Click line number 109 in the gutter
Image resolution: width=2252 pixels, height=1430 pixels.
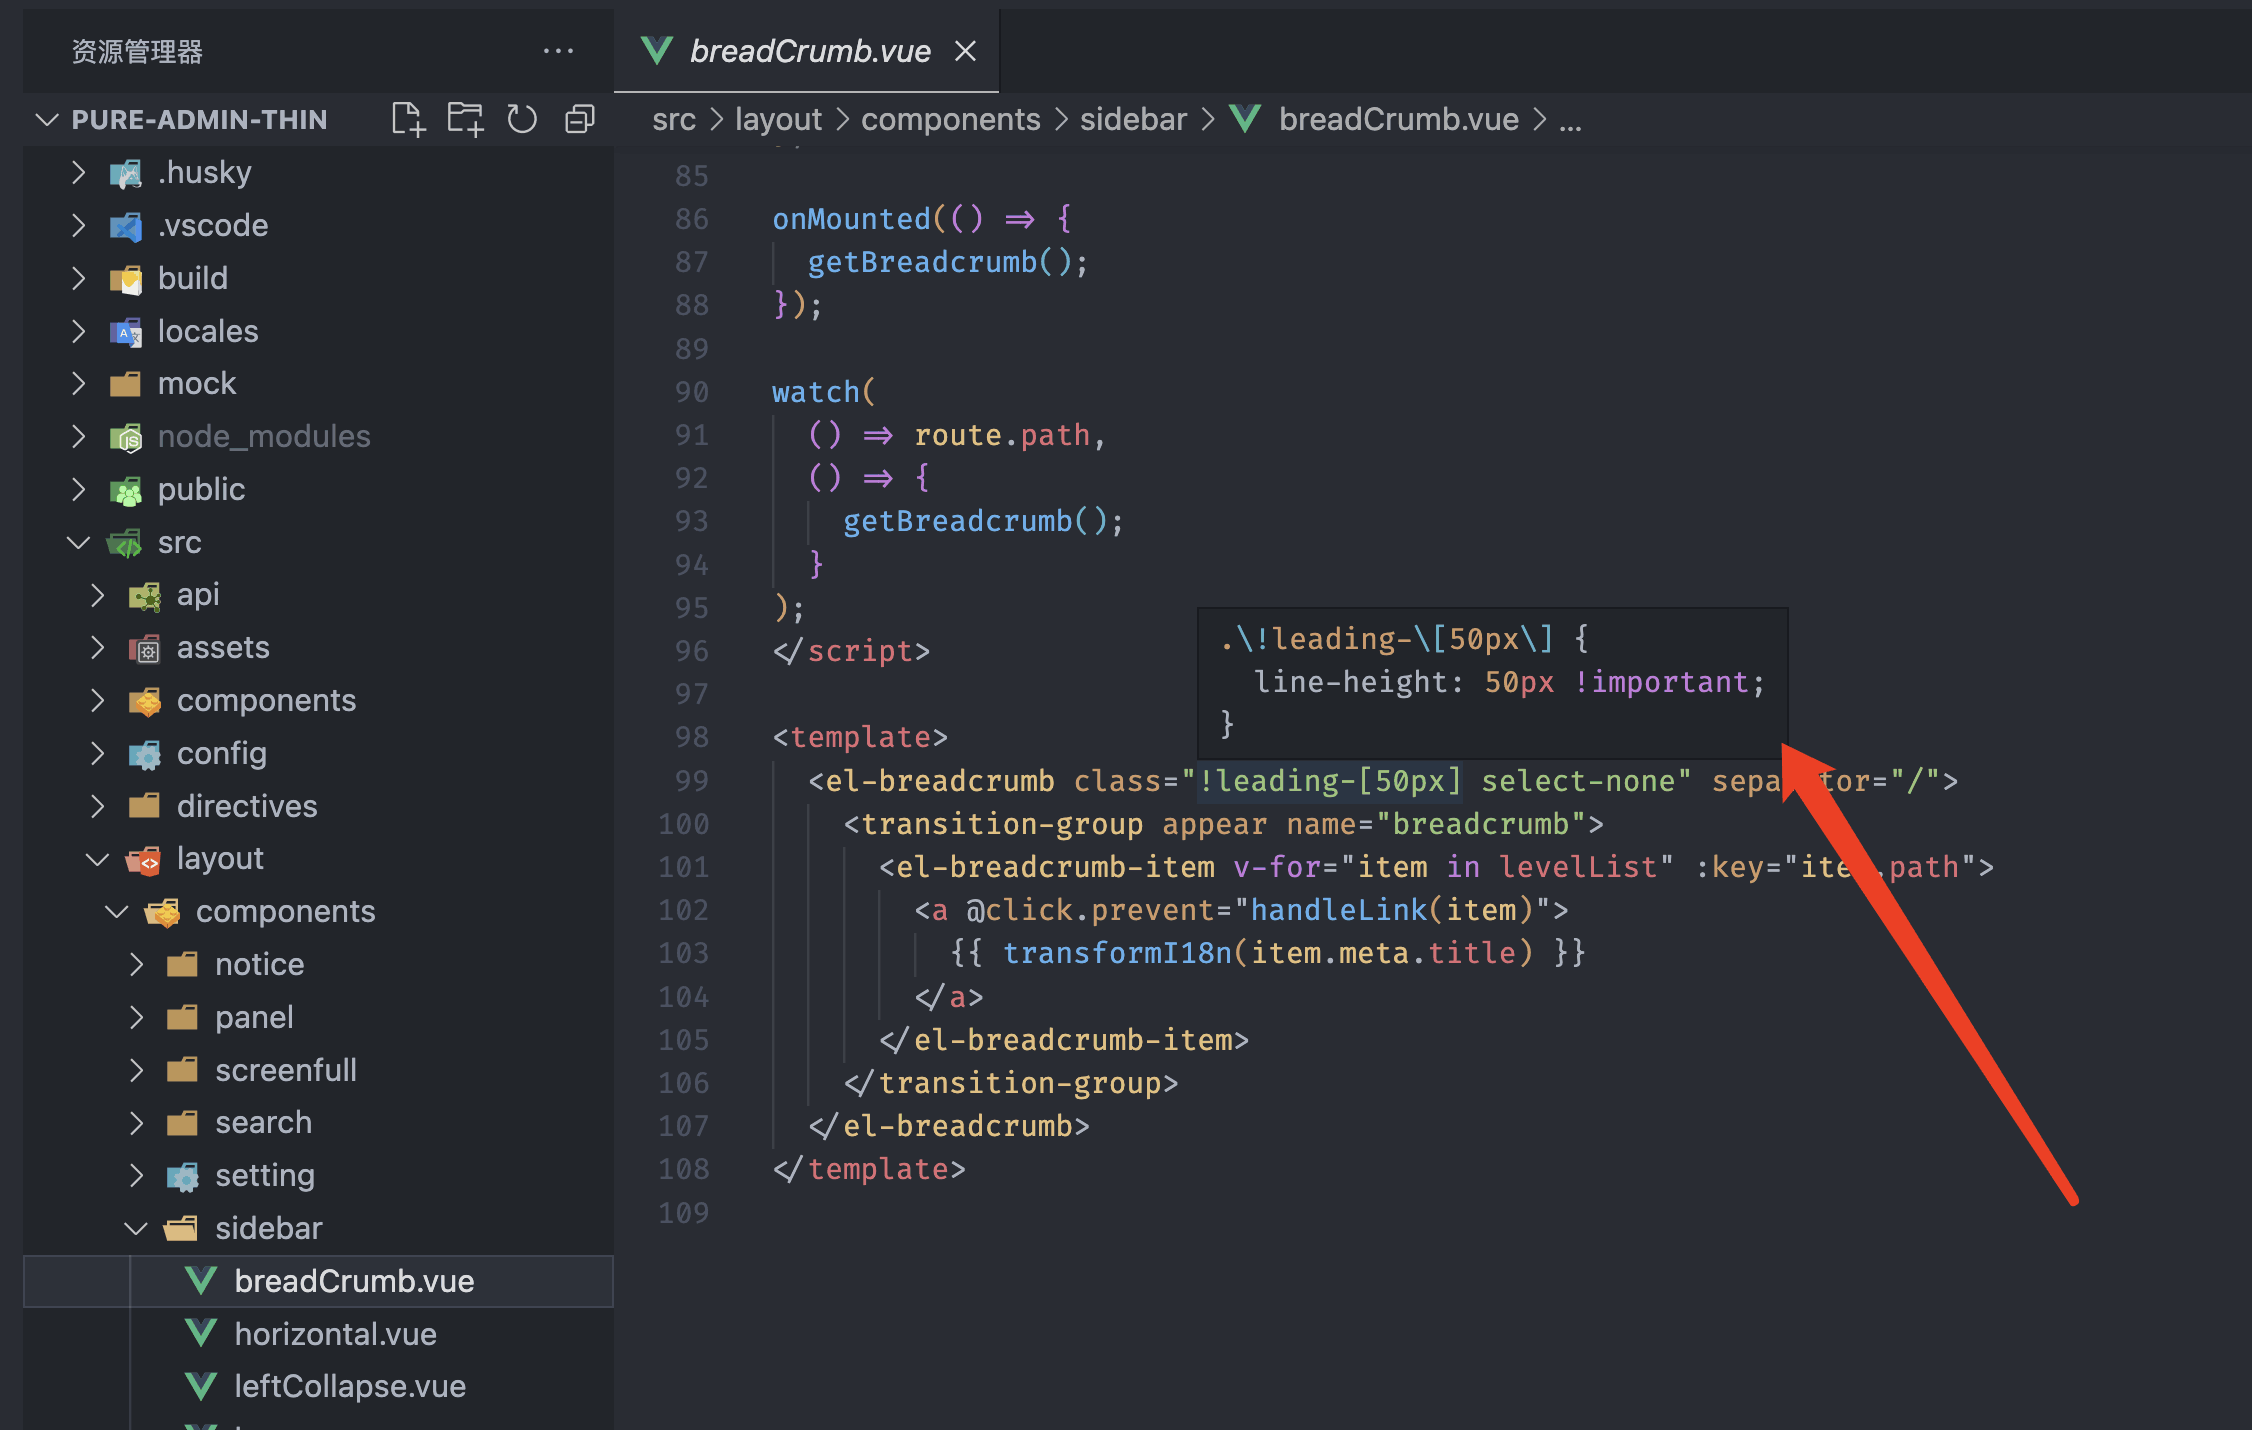pos(683,1213)
